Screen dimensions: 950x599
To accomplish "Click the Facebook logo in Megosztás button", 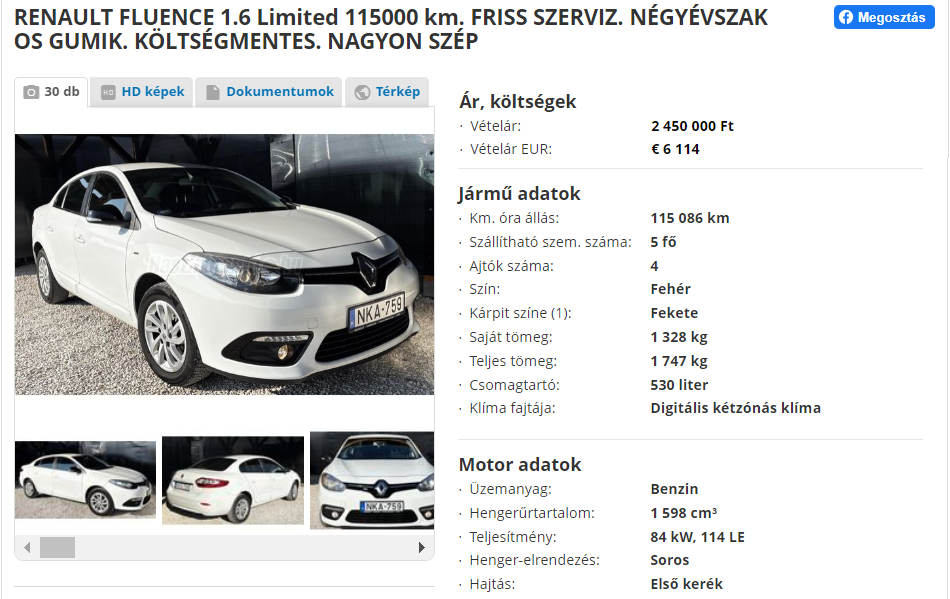I will (x=846, y=18).
